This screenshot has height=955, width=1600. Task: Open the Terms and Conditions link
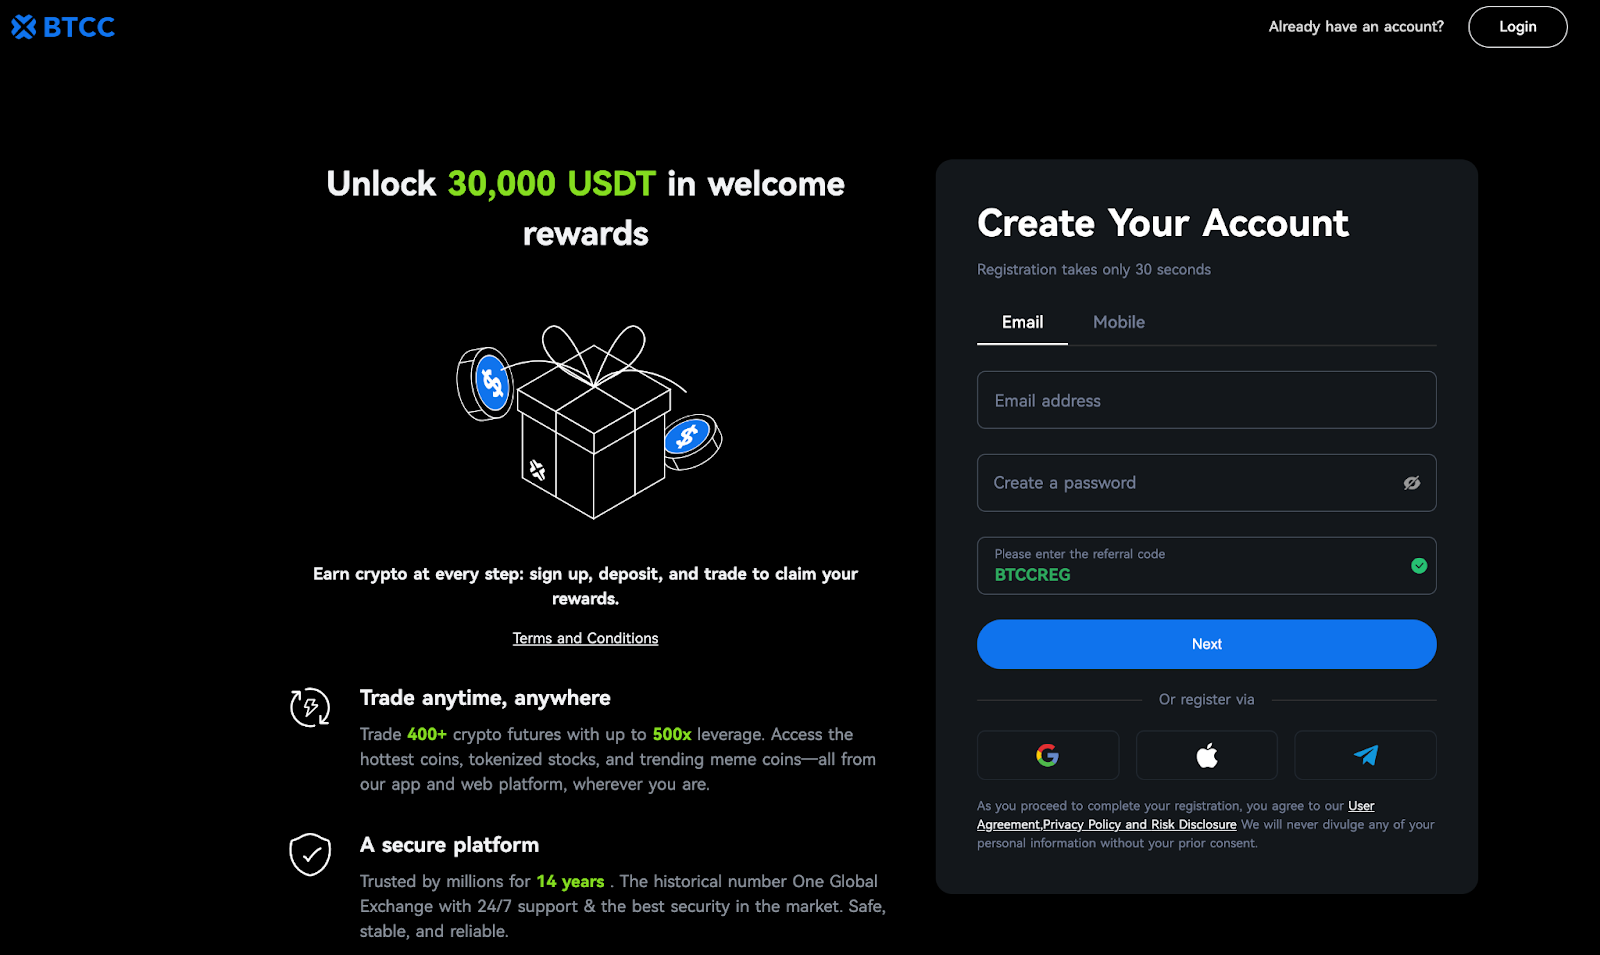pyautogui.click(x=585, y=638)
